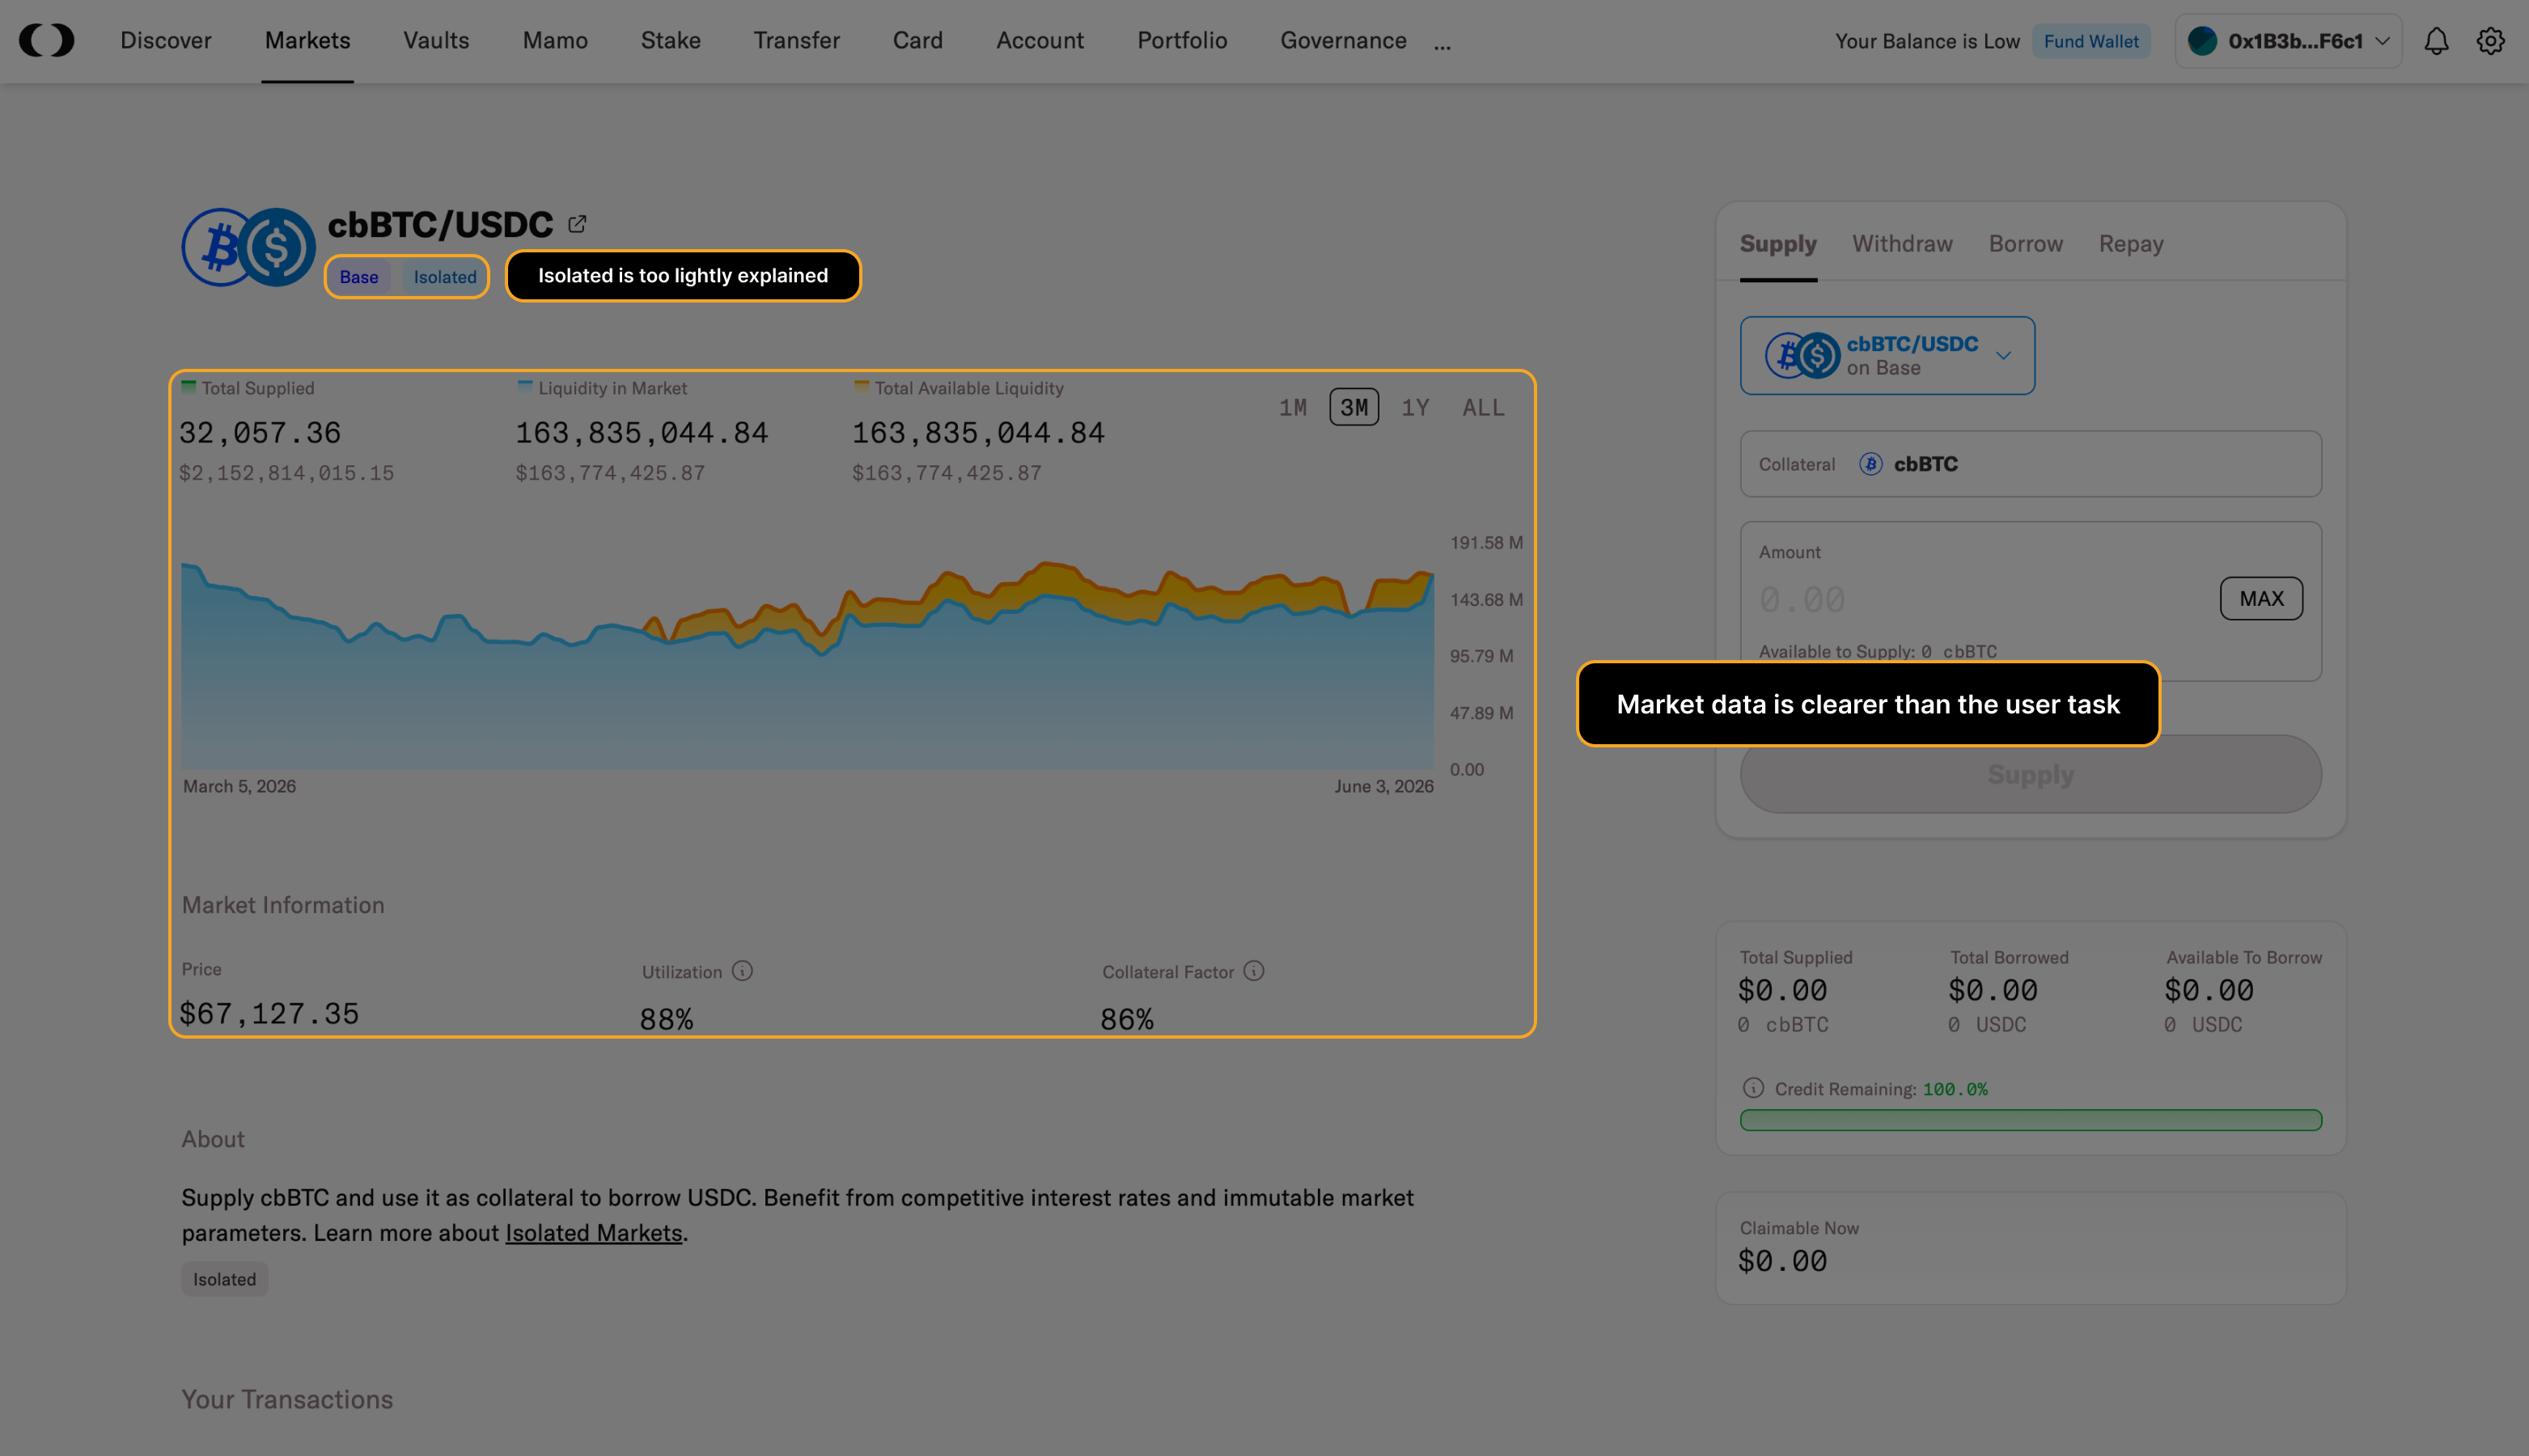This screenshot has height=1456, width=2529.
Task: Click the 88% utilization value
Action: click(x=666, y=1019)
